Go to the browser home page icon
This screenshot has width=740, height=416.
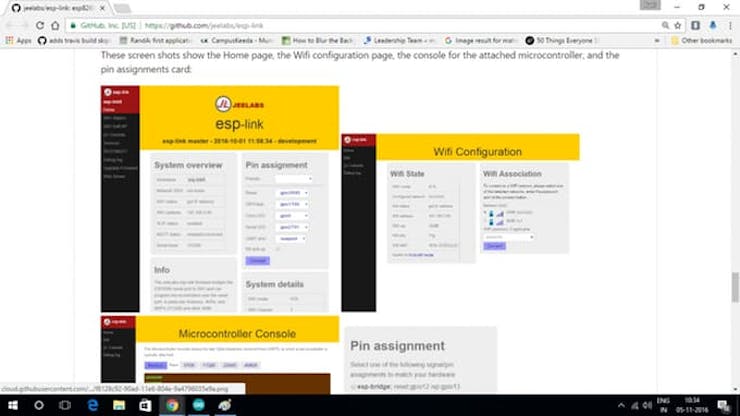(x=55, y=25)
